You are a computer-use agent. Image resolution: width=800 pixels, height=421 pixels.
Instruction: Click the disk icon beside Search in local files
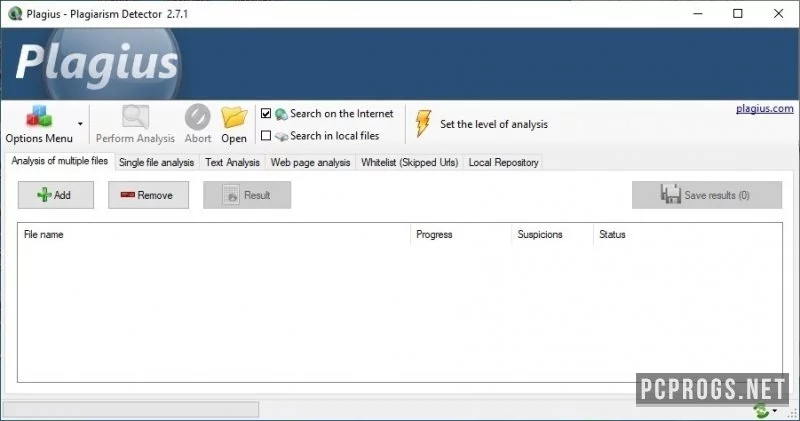(x=281, y=136)
